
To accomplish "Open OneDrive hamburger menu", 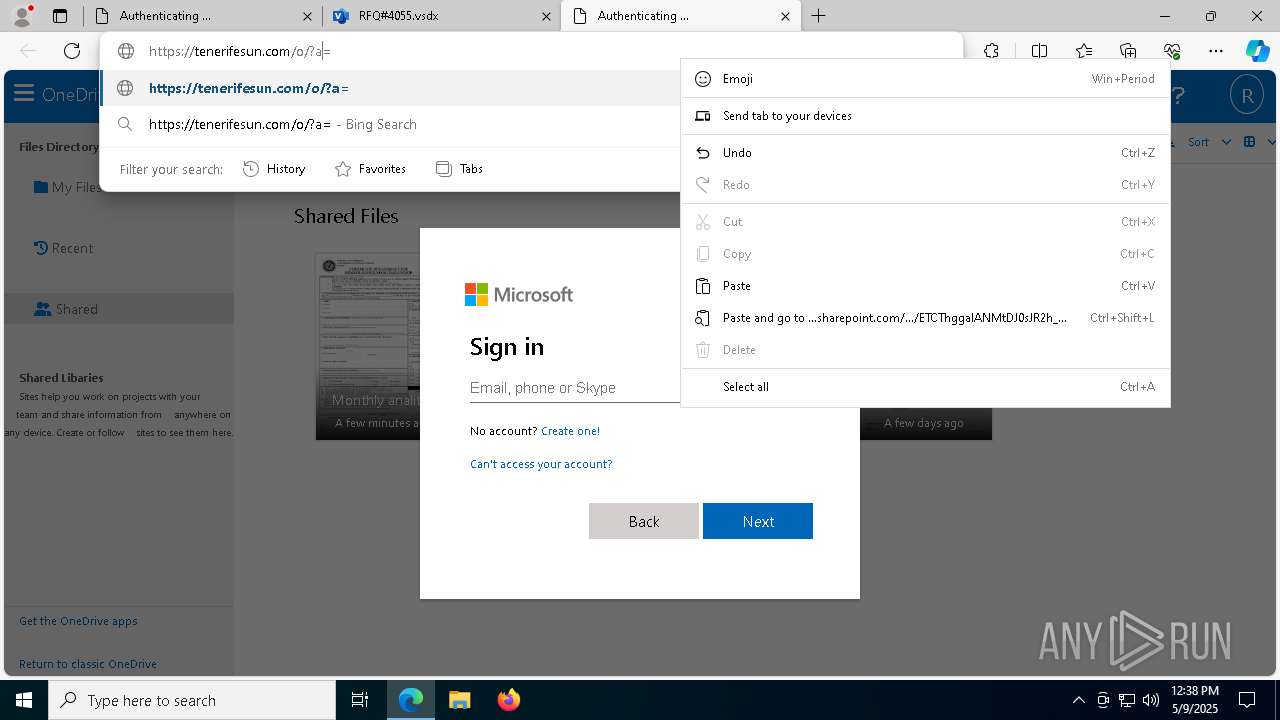I will point(24,95).
